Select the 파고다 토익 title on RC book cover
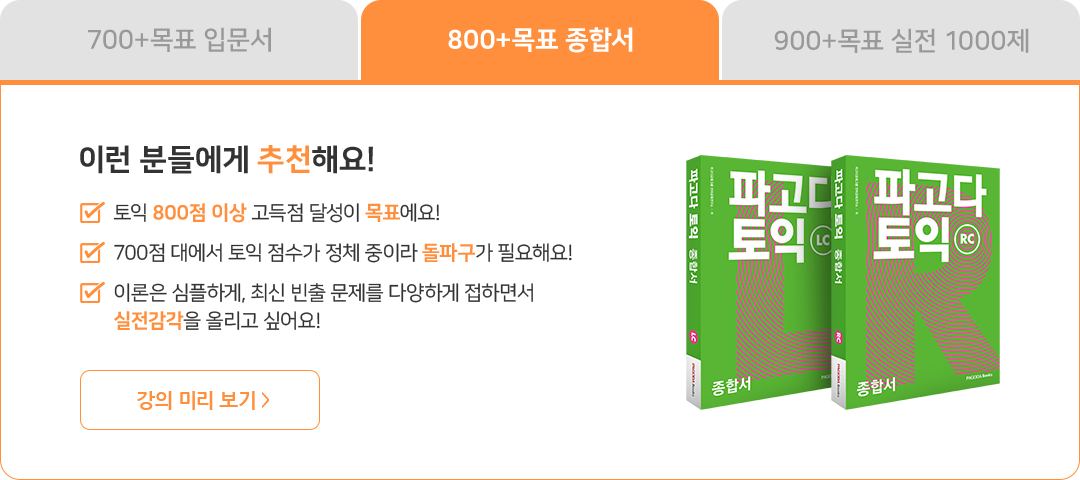Screen dimensions: 1080x480 (924, 218)
